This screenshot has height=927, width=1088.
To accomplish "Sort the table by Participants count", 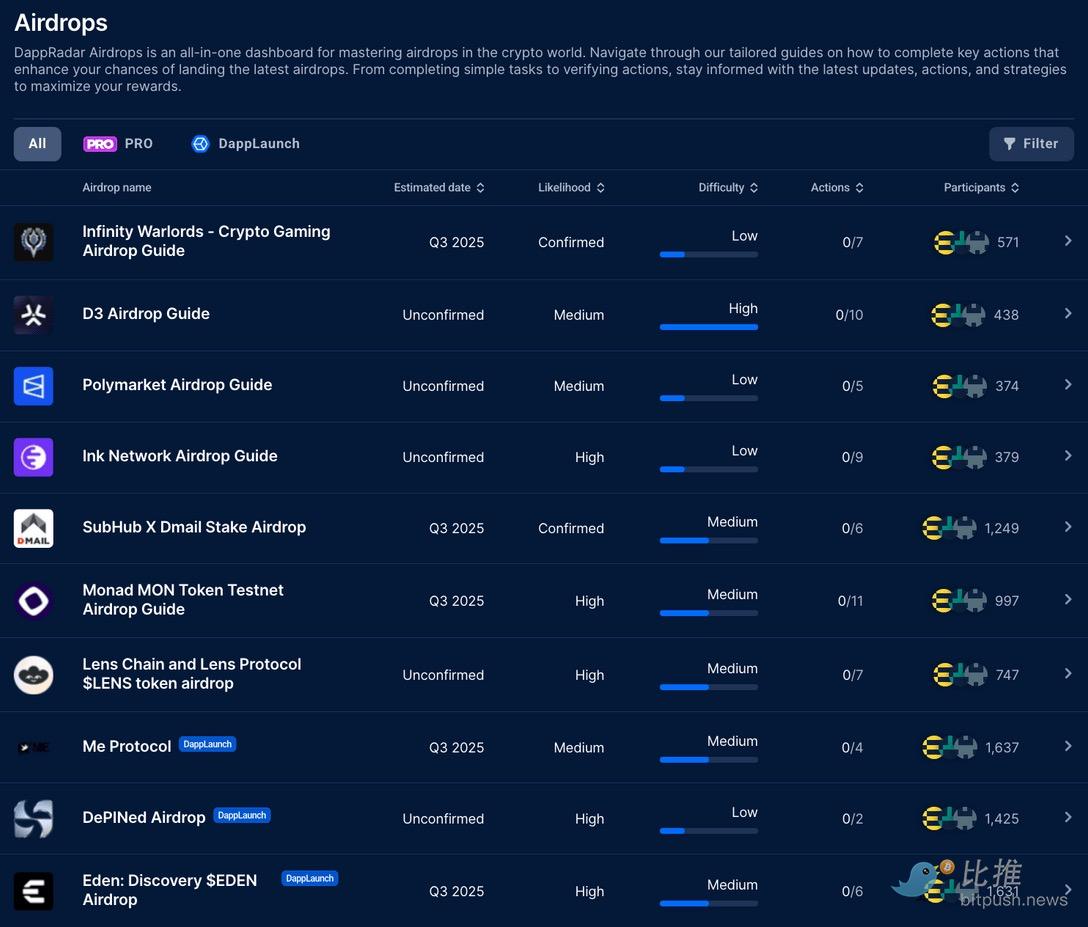I will 981,187.
